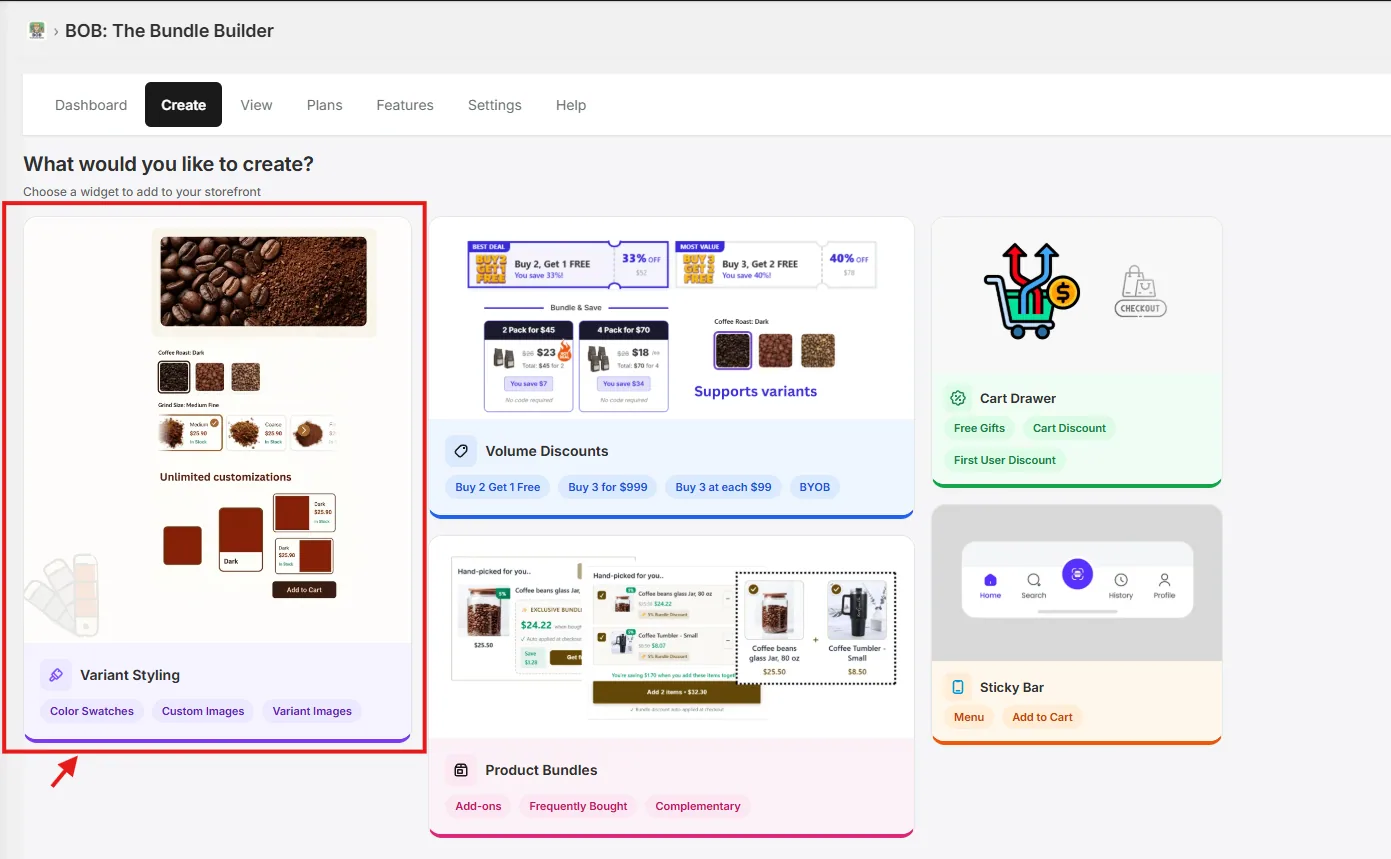1391x859 pixels.
Task: Select the Add to Cart tag under Sticky Bar
Action: 1042,717
